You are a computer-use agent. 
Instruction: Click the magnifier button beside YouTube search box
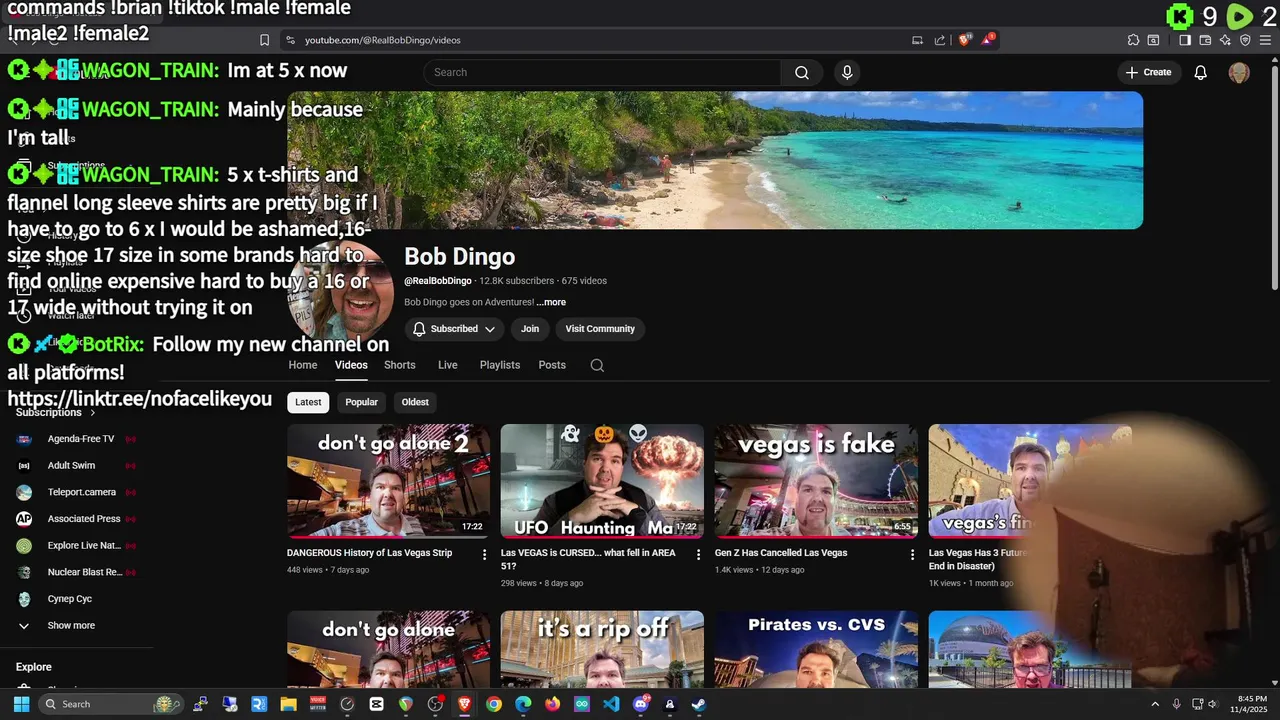(801, 72)
